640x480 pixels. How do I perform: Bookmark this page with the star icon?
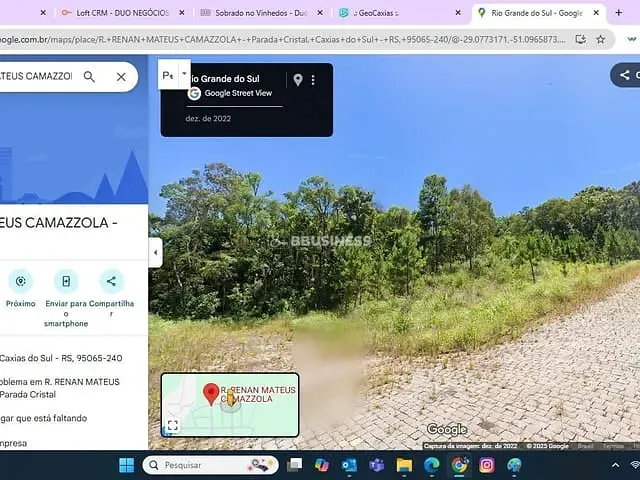click(x=600, y=39)
